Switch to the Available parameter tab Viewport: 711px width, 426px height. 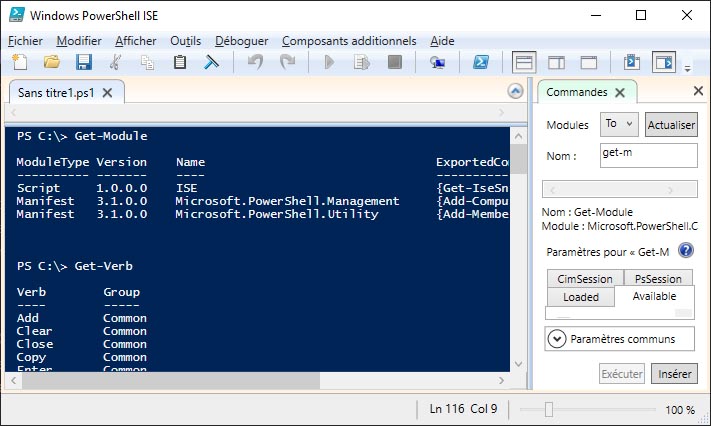[654, 296]
